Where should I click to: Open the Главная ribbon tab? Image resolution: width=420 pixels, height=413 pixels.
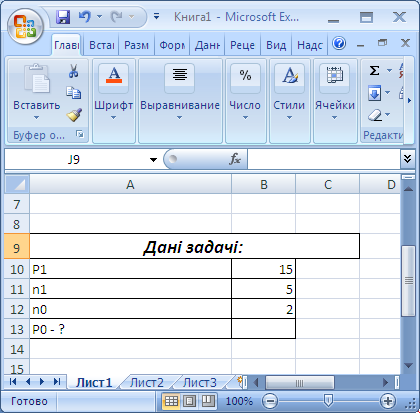(x=66, y=45)
